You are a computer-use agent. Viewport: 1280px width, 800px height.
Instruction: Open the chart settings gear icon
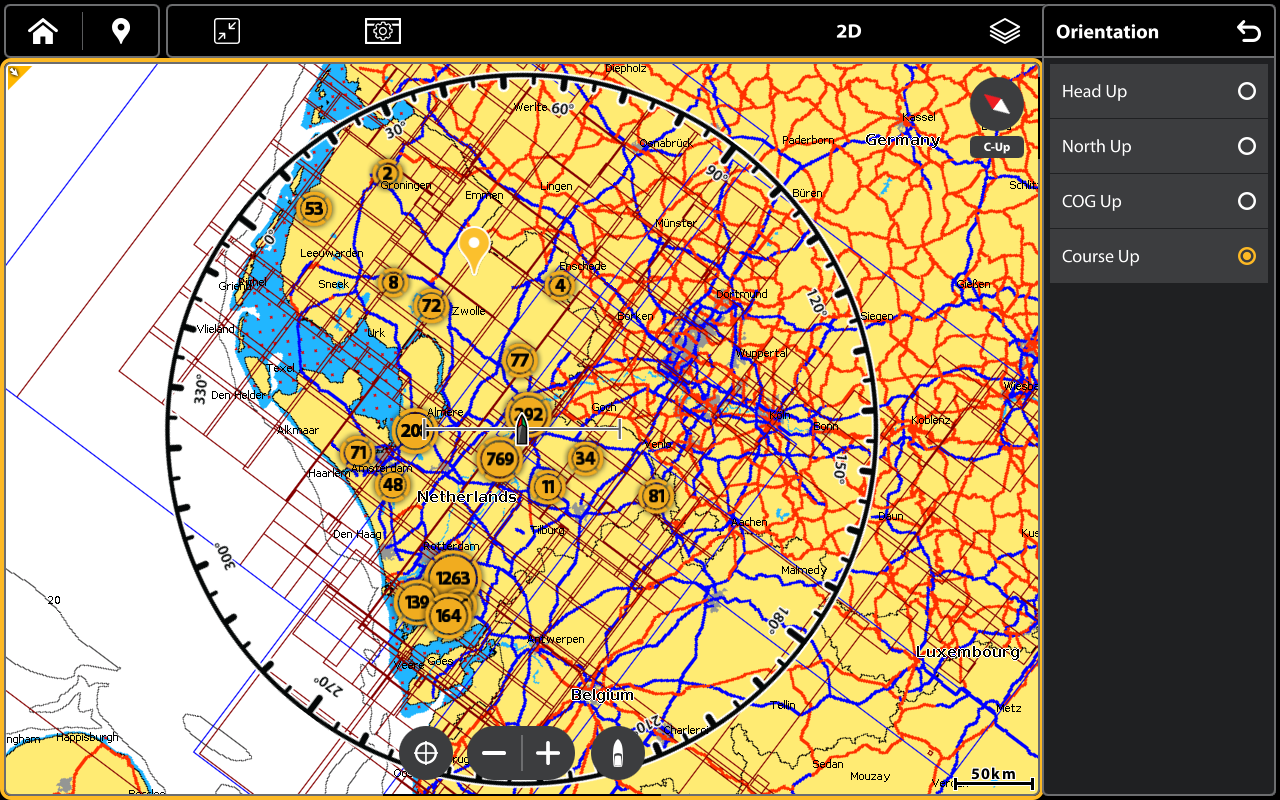pos(382,32)
